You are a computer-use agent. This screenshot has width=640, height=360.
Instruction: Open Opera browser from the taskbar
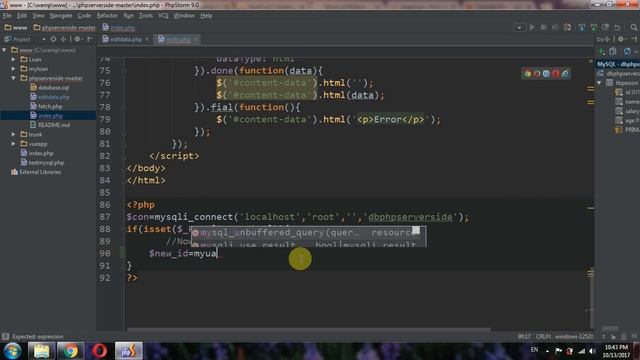point(99,351)
